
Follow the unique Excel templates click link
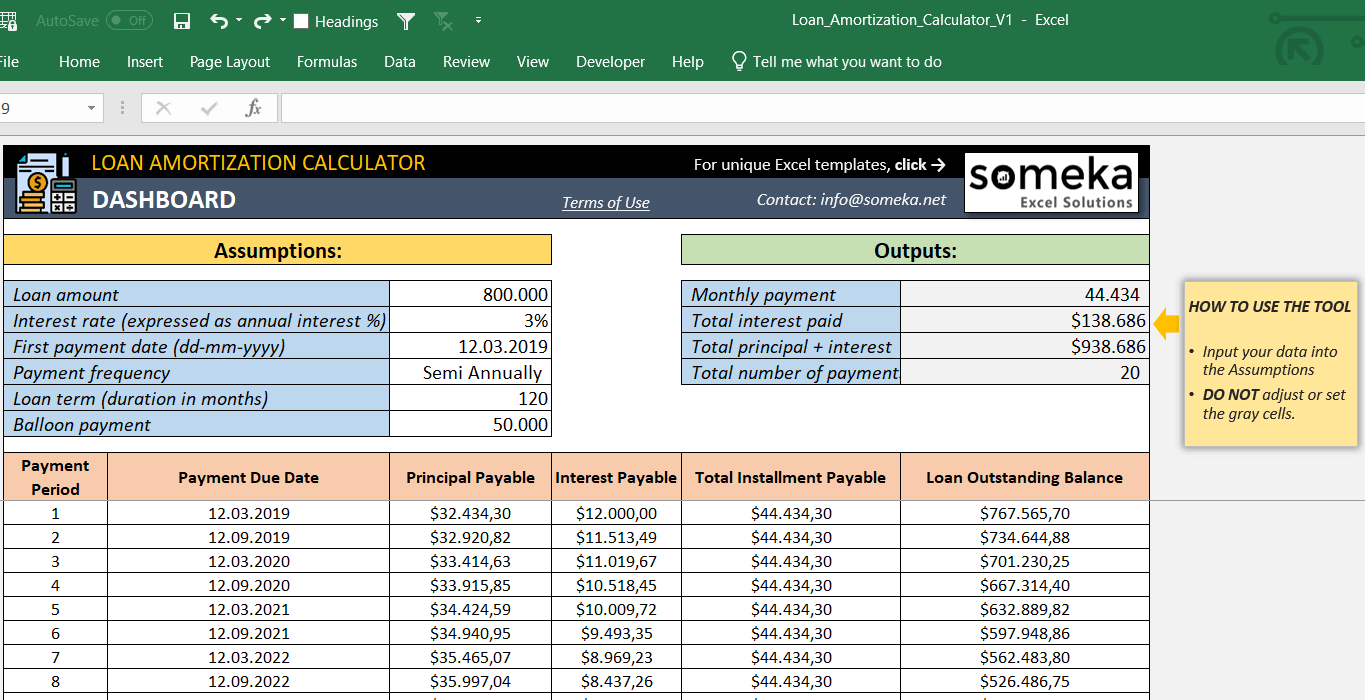coord(820,164)
